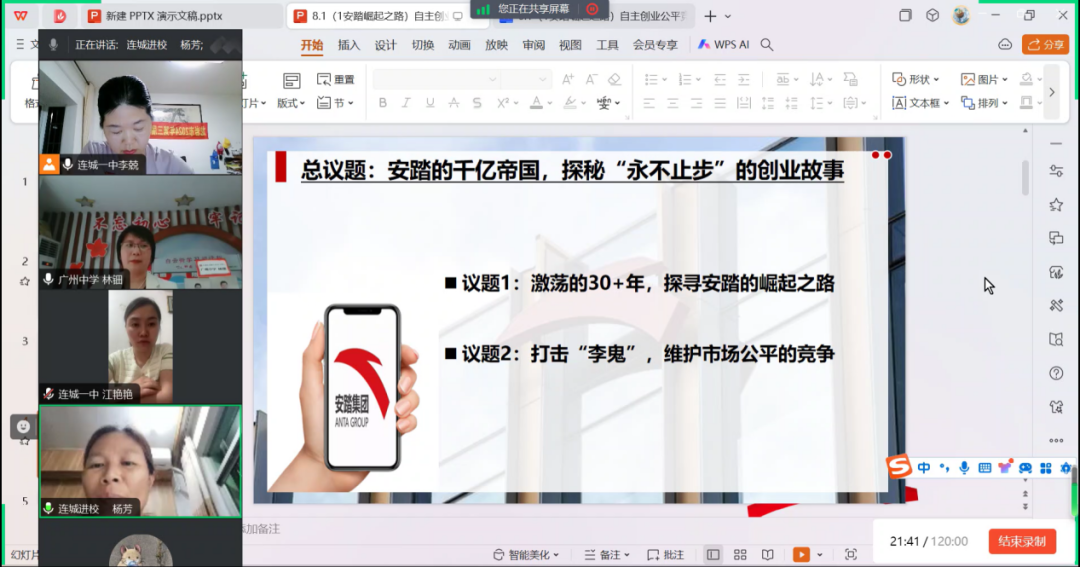Screen dimensions: 1080x567
Task: Expand ribbon with right chevron arrow
Action: click(1052, 92)
